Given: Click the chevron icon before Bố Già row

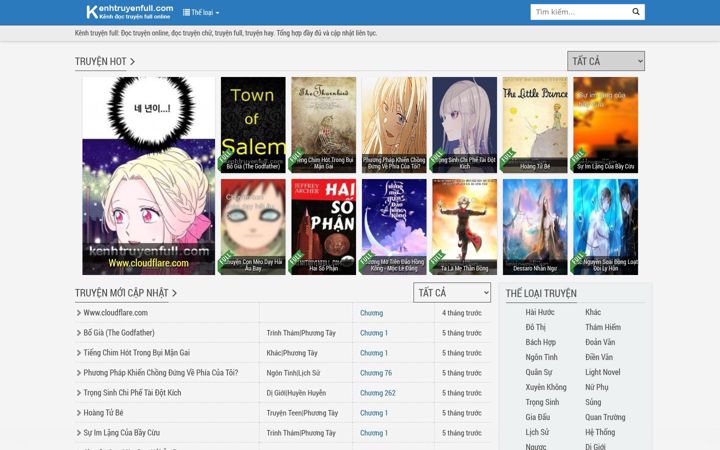Looking at the screenshot, I should [x=79, y=333].
